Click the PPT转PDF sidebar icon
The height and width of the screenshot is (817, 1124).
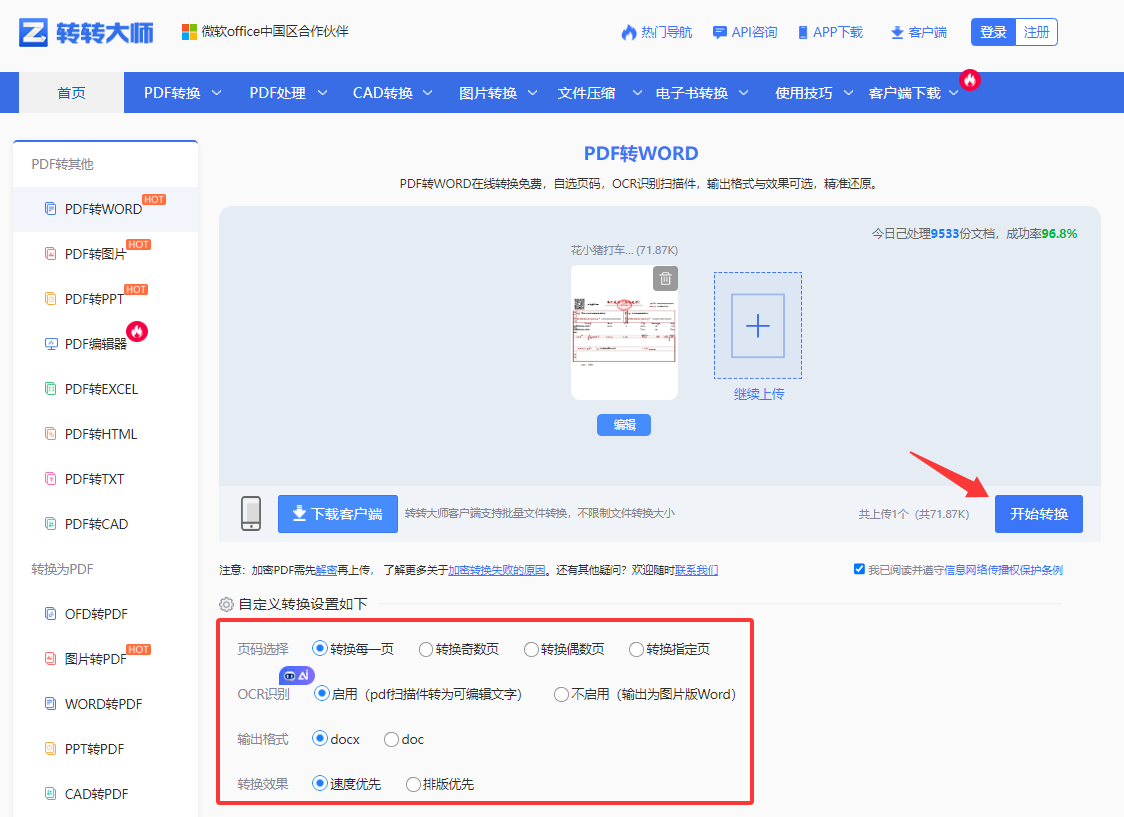pos(50,749)
